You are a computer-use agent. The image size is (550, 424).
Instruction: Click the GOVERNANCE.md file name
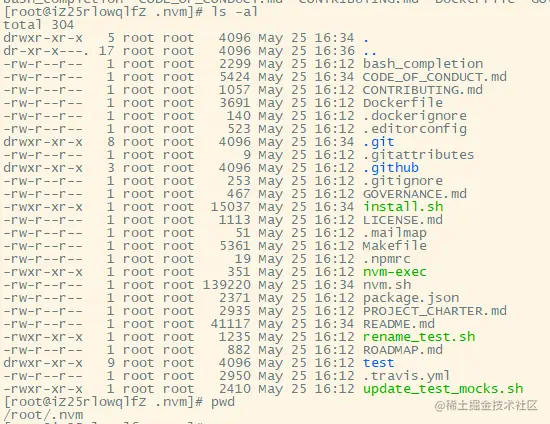pyautogui.click(x=415, y=194)
